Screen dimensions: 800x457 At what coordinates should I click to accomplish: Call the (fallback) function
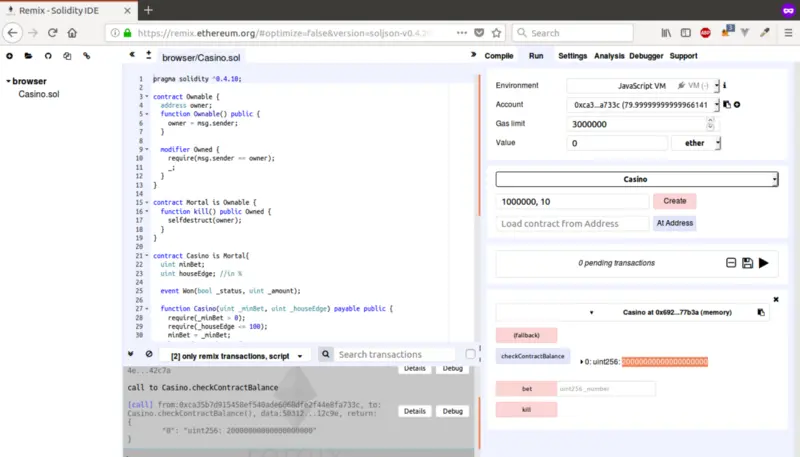pyautogui.click(x=527, y=335)
